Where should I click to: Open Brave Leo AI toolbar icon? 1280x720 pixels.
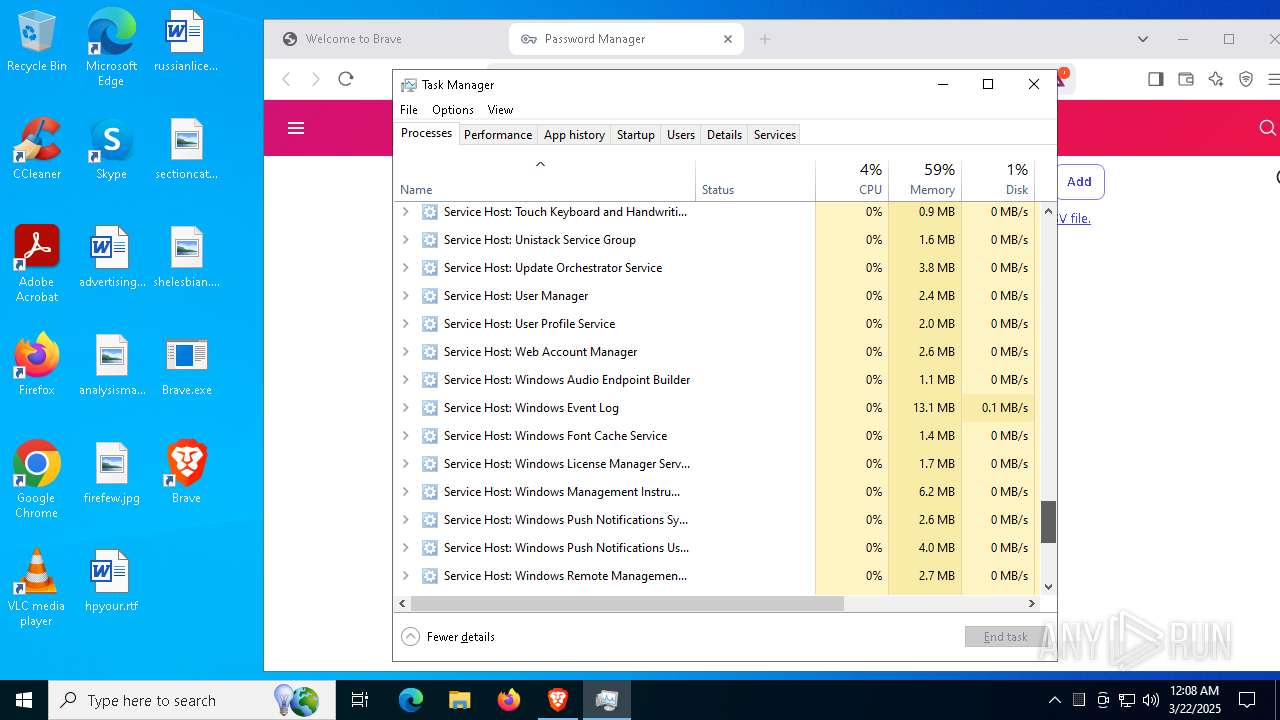point(1216,79)
